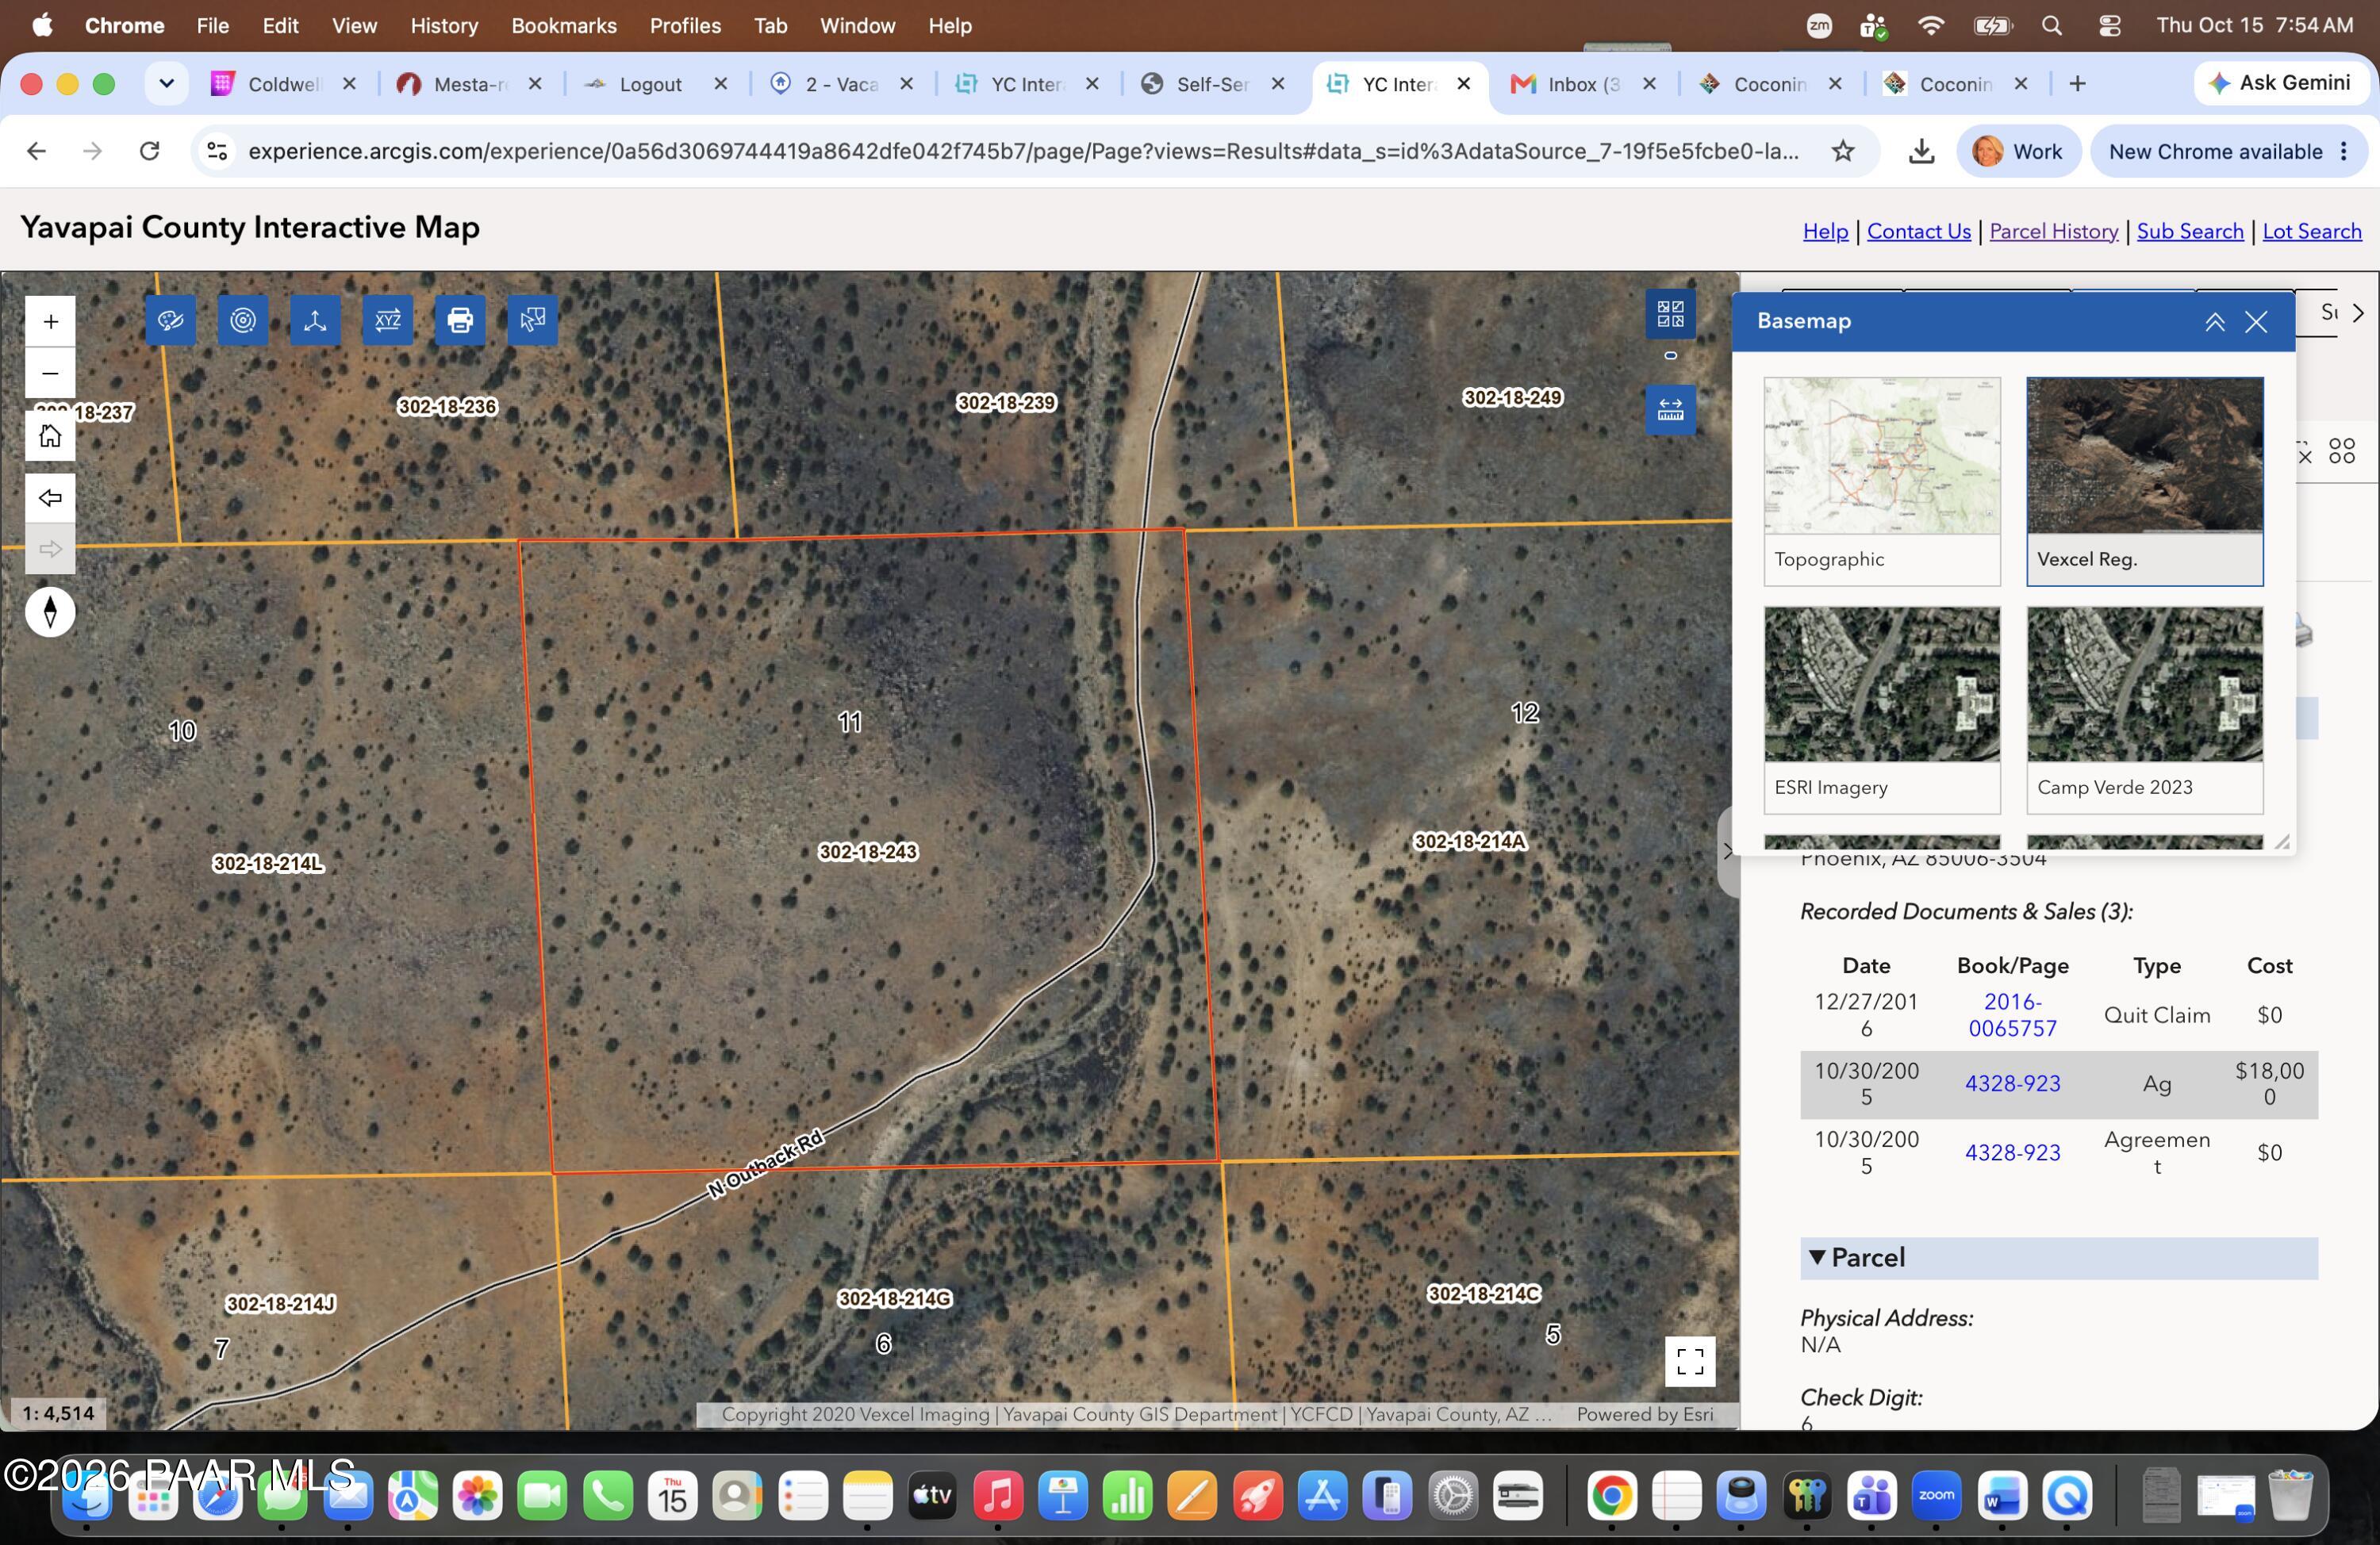Select the ESRI Imagery basemap
This screenshot has height=1545, width=2380.
[1882, 710]
